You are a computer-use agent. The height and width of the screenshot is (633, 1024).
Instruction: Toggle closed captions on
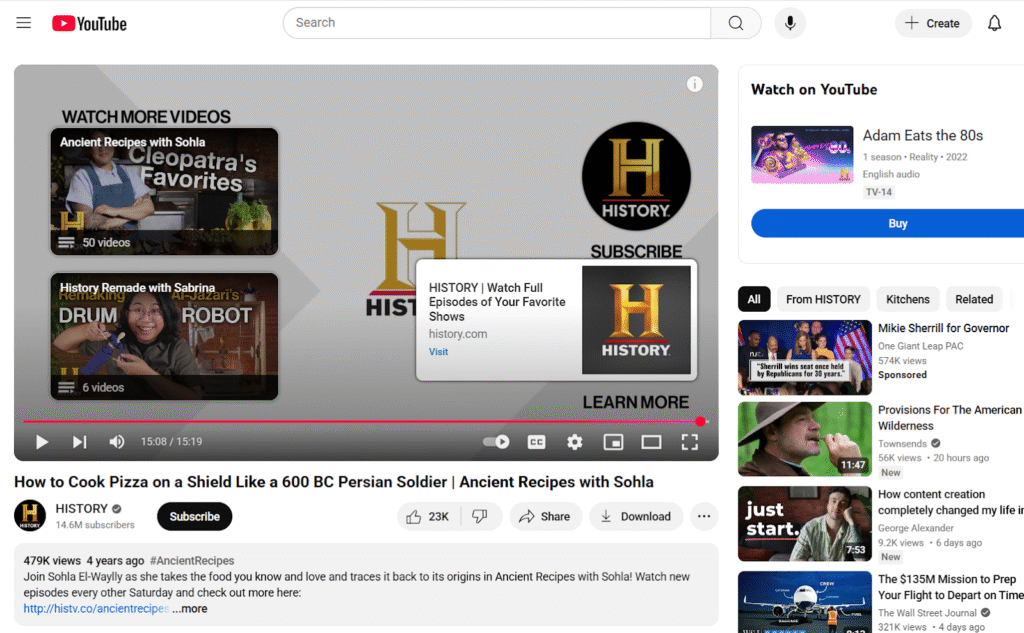pyautogui.click(x=537, y=442)
